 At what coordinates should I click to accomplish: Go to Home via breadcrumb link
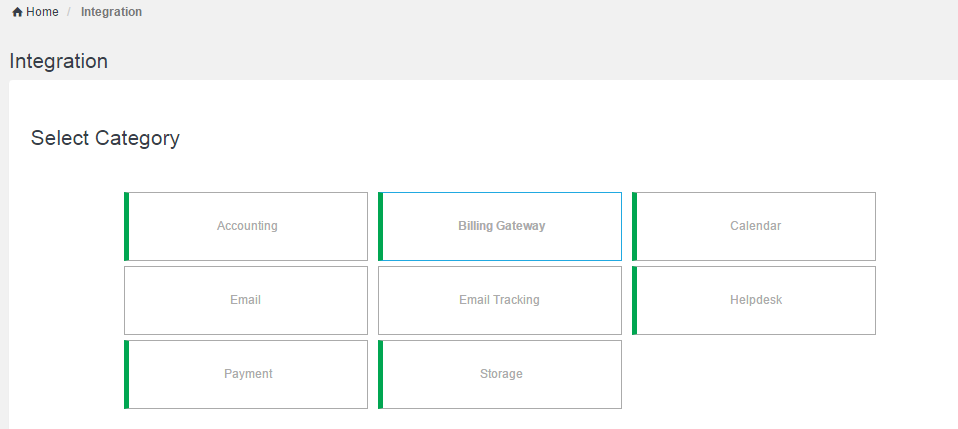(42, 12)
